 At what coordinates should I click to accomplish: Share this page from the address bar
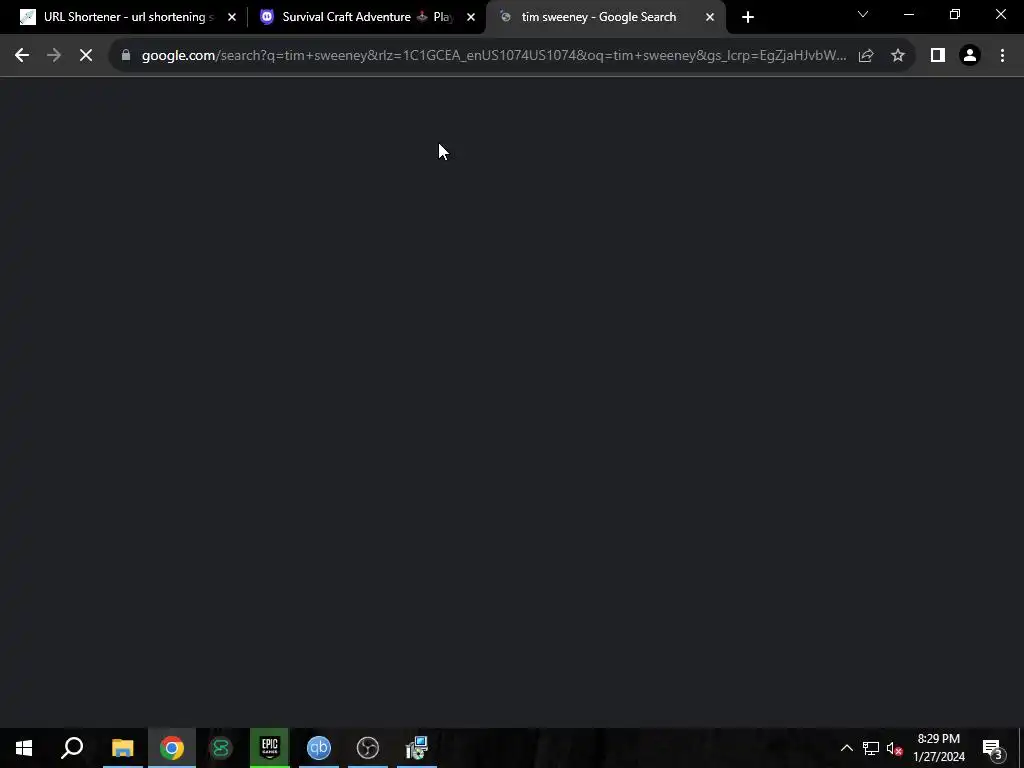click(866, 56)
